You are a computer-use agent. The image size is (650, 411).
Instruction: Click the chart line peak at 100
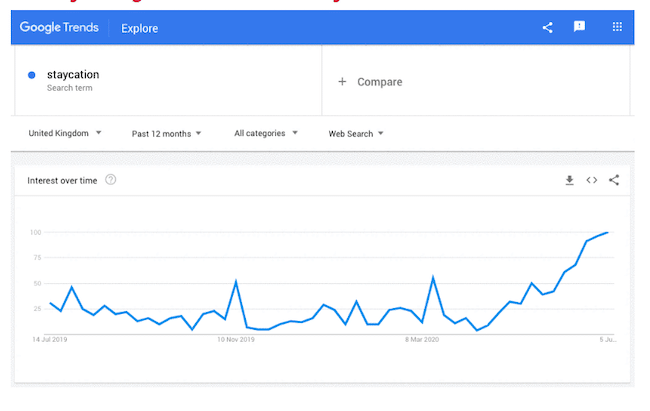607,232
